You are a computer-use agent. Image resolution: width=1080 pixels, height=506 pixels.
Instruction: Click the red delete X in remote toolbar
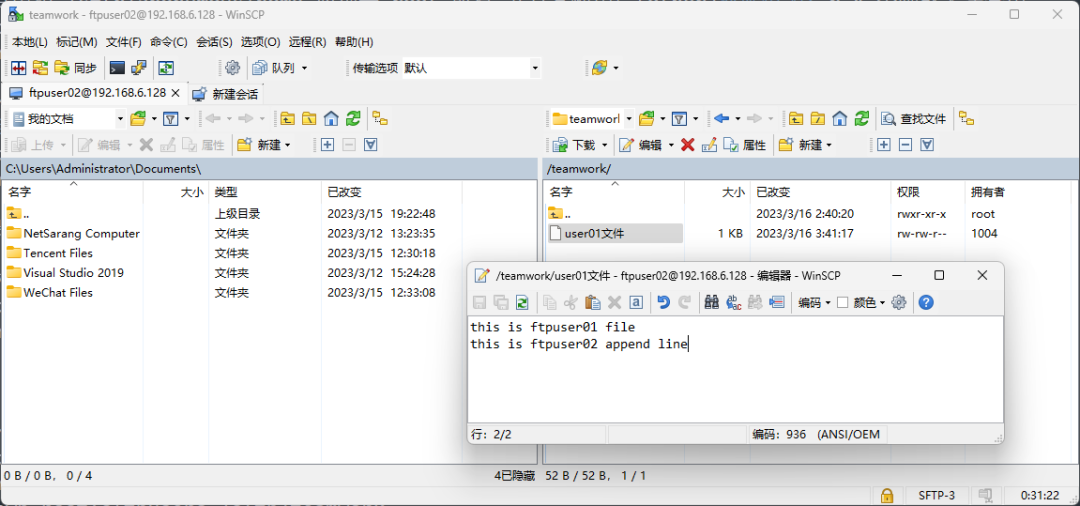[x=687, y=145]
